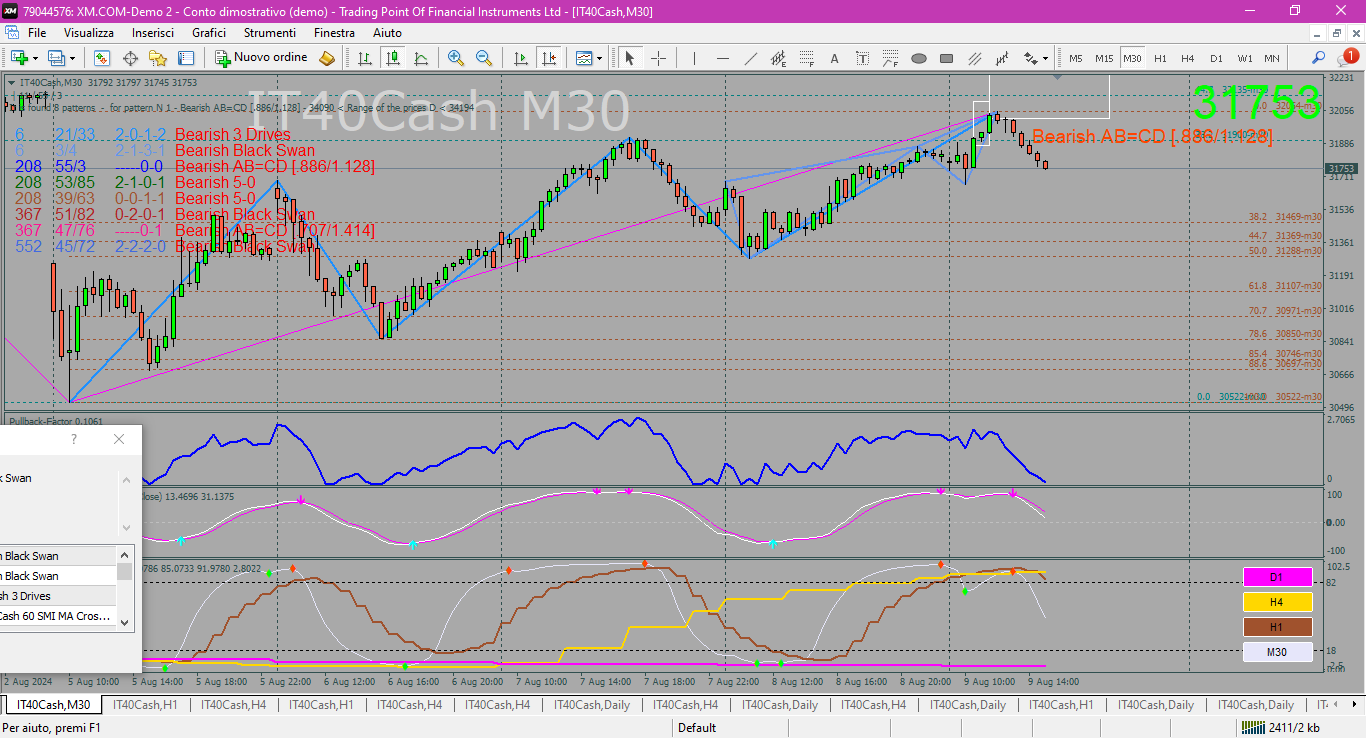1366x738 pixels.
Task: Select the crosshair tool
Action: [658, 58]
